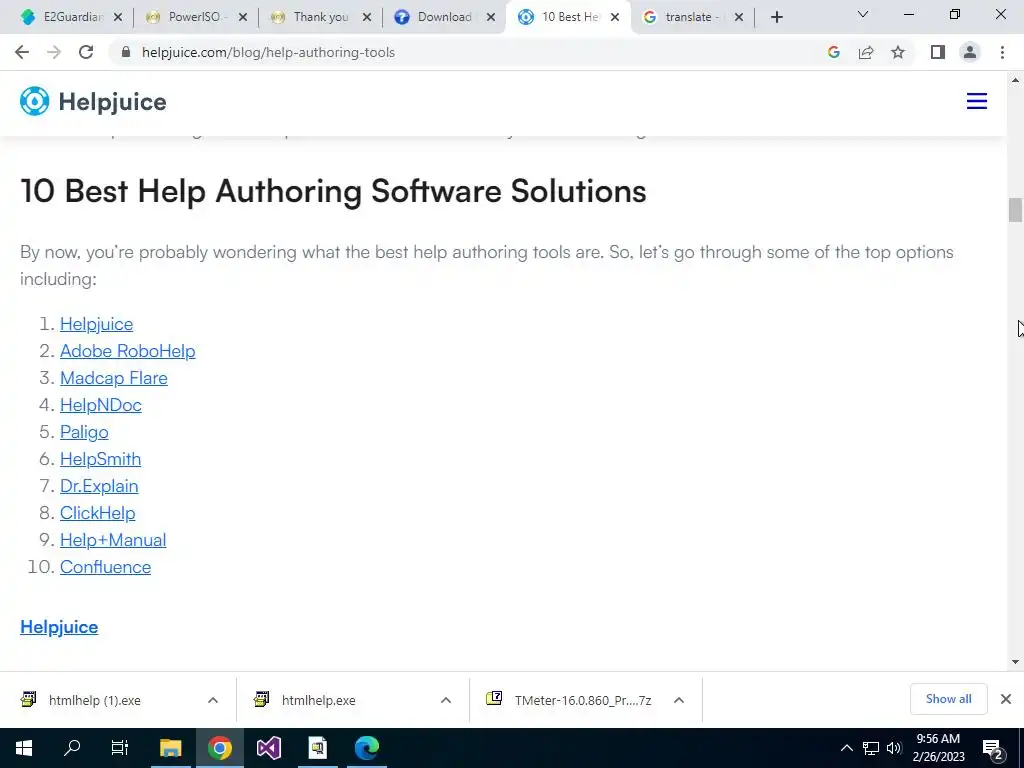Close the E2Guardian tab
The image size is (1024, 768).
118,18
